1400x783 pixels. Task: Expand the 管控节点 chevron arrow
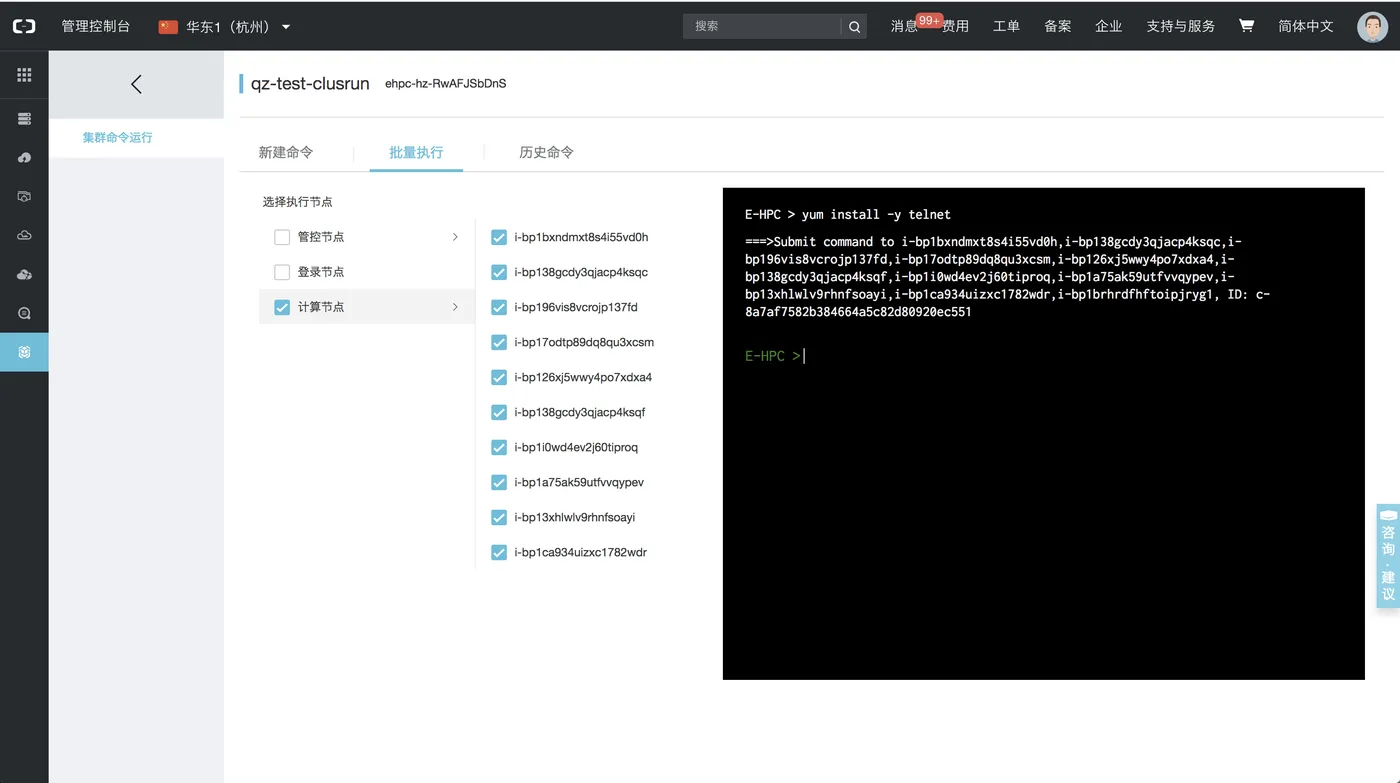click(x=455, y=237)
